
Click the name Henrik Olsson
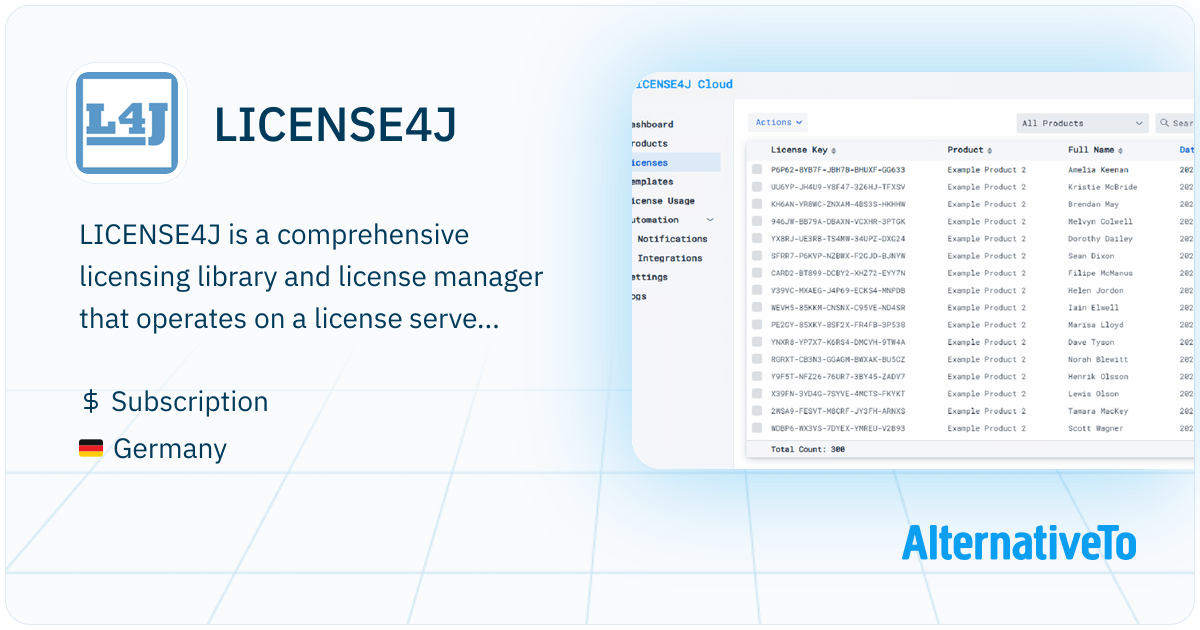pyautogui.click(x=1100, y=376)
